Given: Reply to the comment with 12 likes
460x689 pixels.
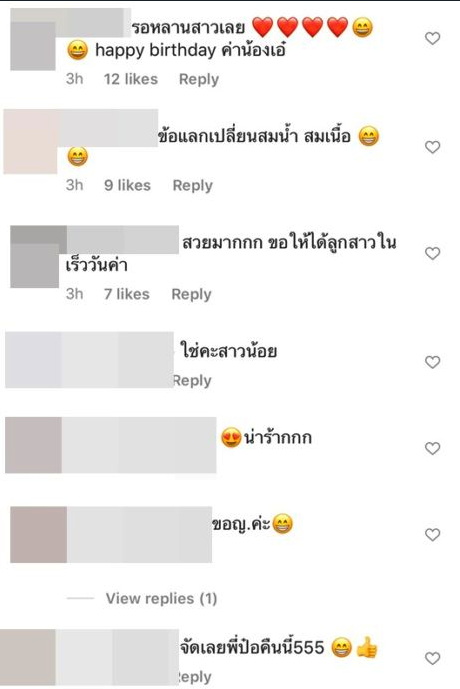Looking at the screenshot, I should click(x=199, y=80).
